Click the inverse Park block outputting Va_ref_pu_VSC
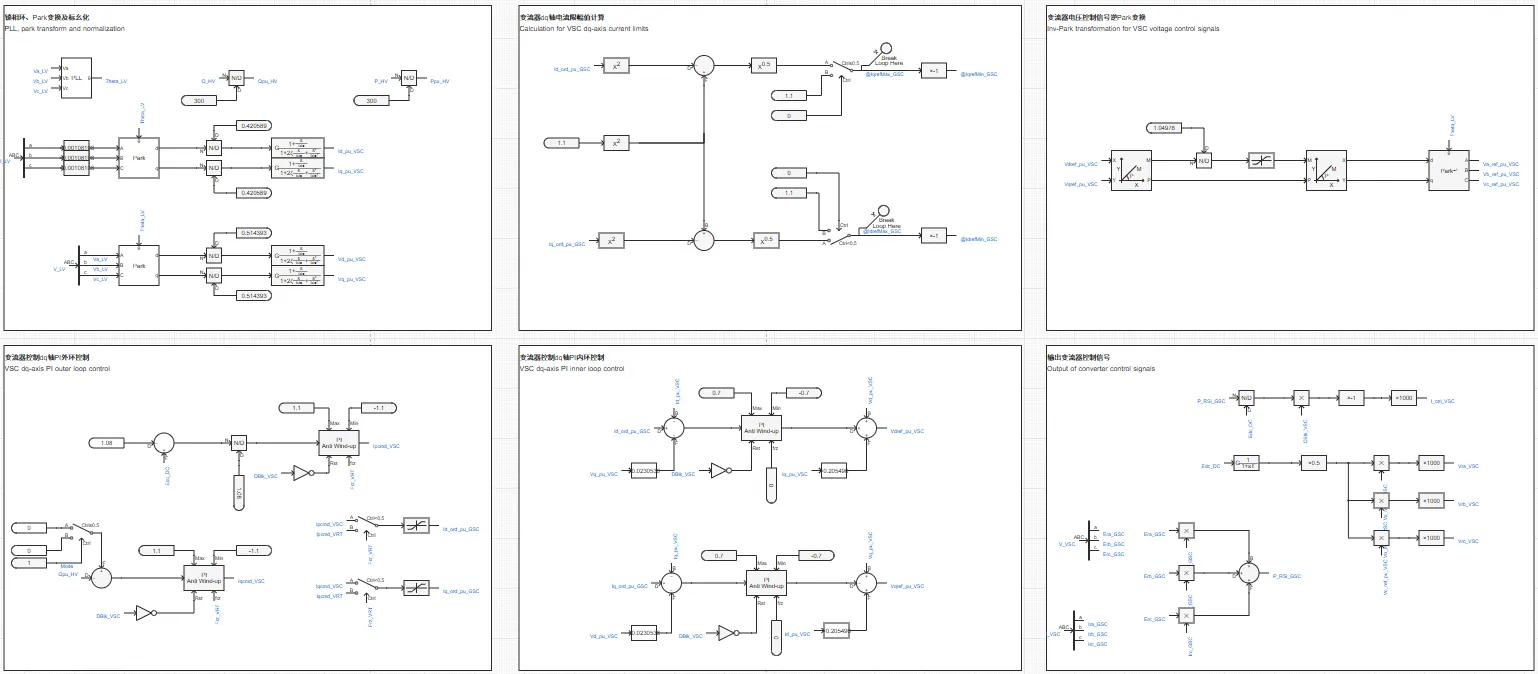 [x=1449, y=170]
